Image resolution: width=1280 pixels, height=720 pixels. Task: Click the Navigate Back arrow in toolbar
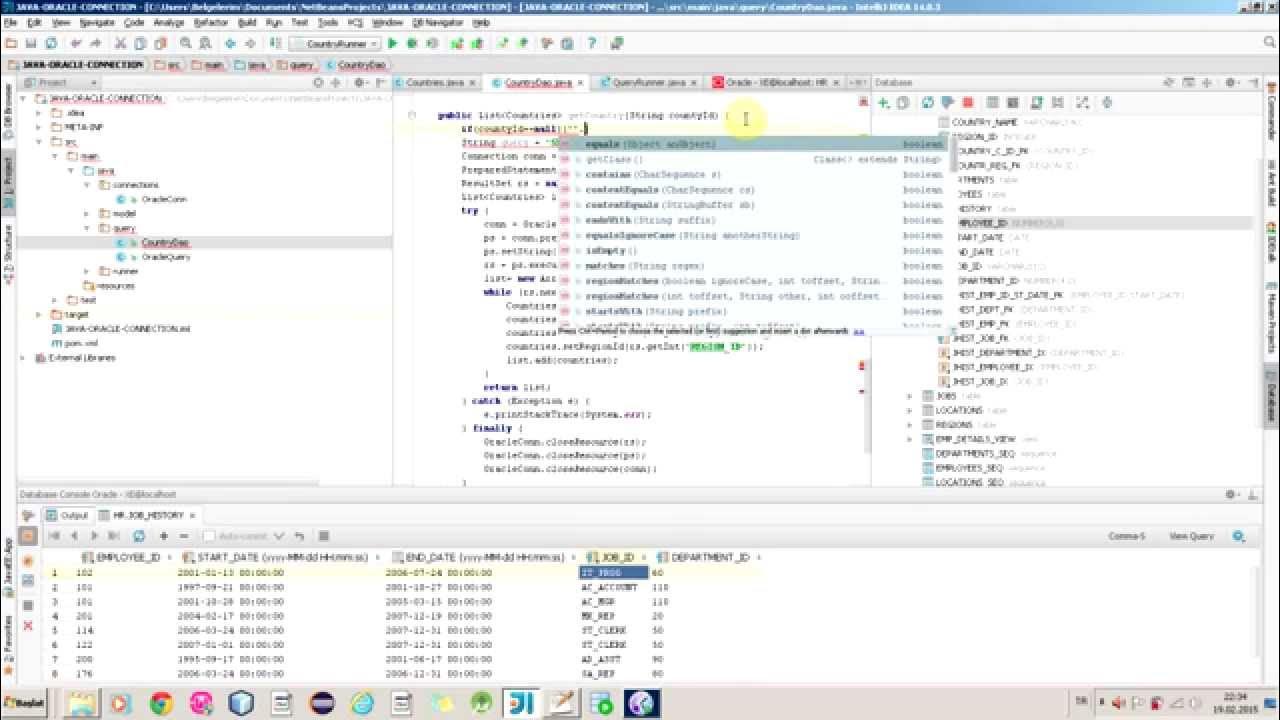pos(230,44)
